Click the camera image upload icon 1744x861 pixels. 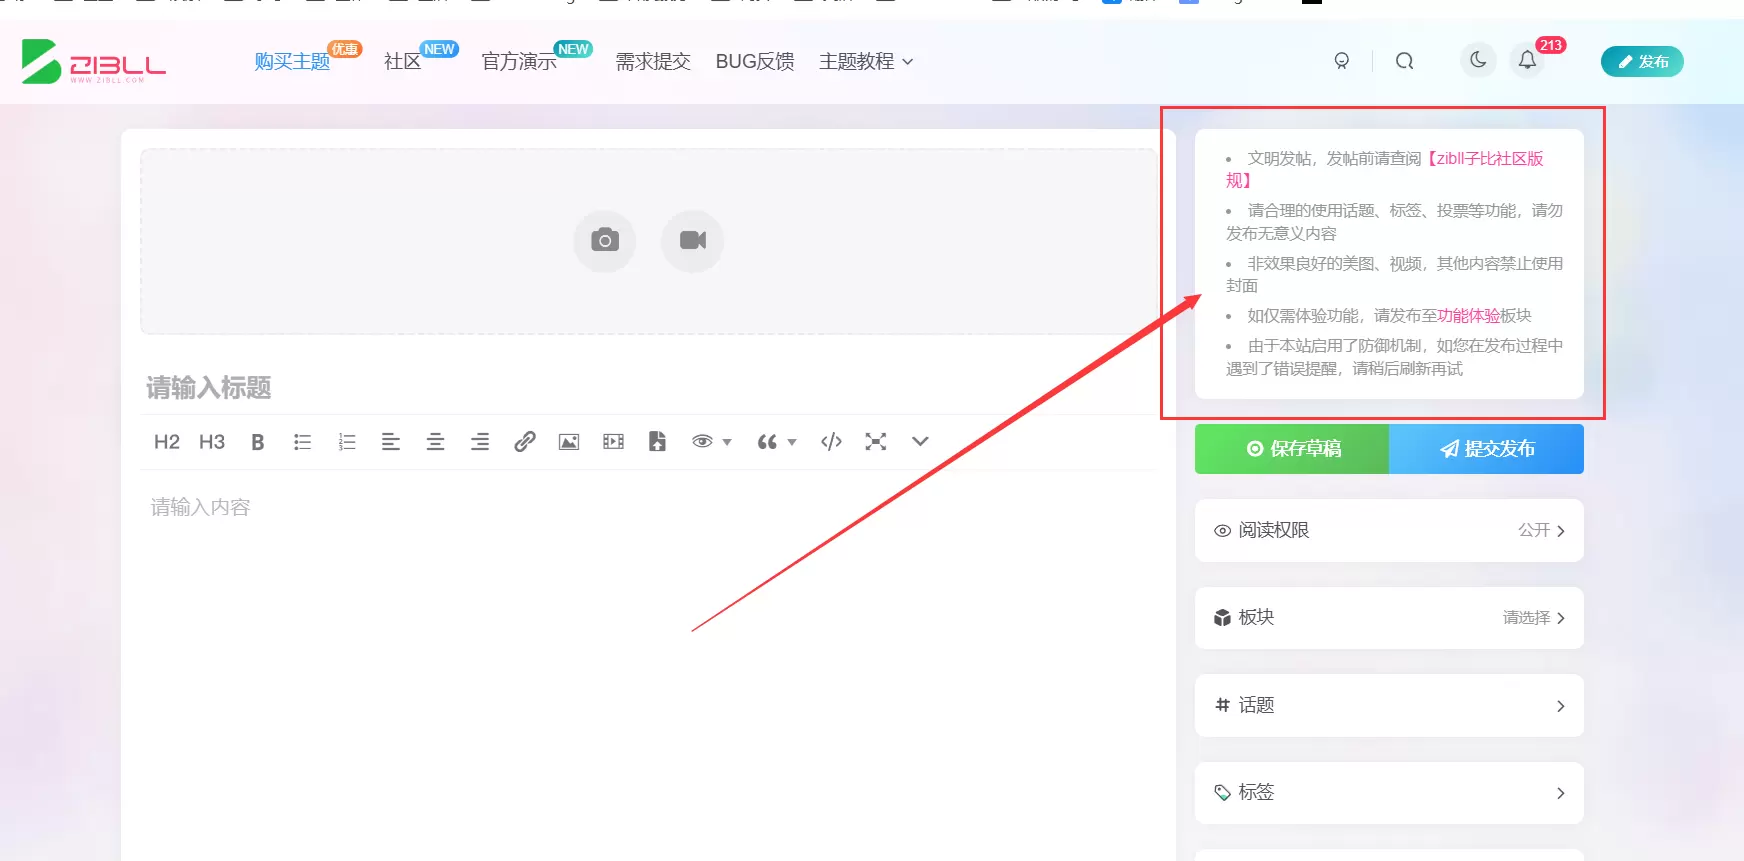(604, 241)
